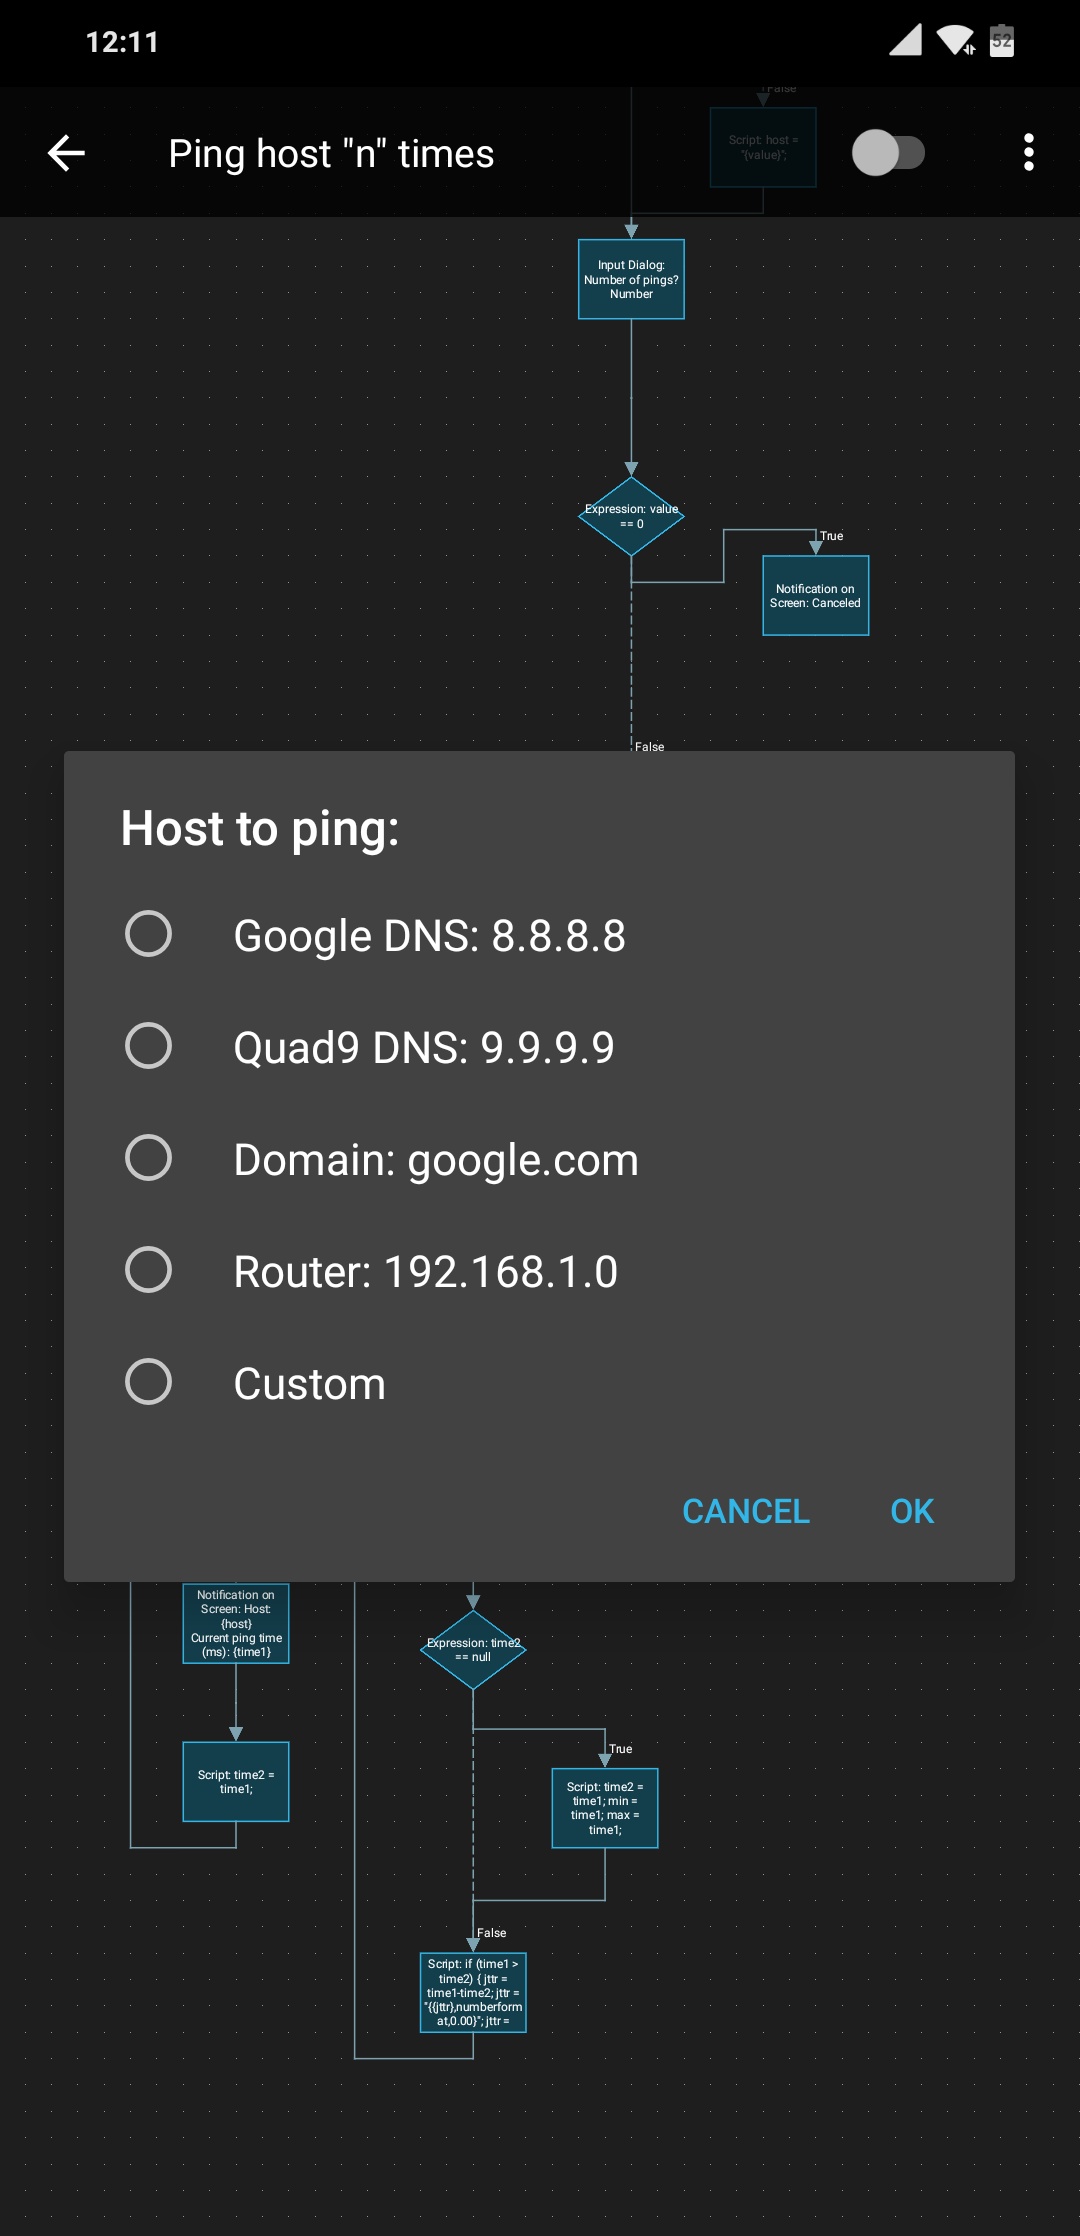Tap the Script time2 = time1; min block

[x=605, y=1808]
